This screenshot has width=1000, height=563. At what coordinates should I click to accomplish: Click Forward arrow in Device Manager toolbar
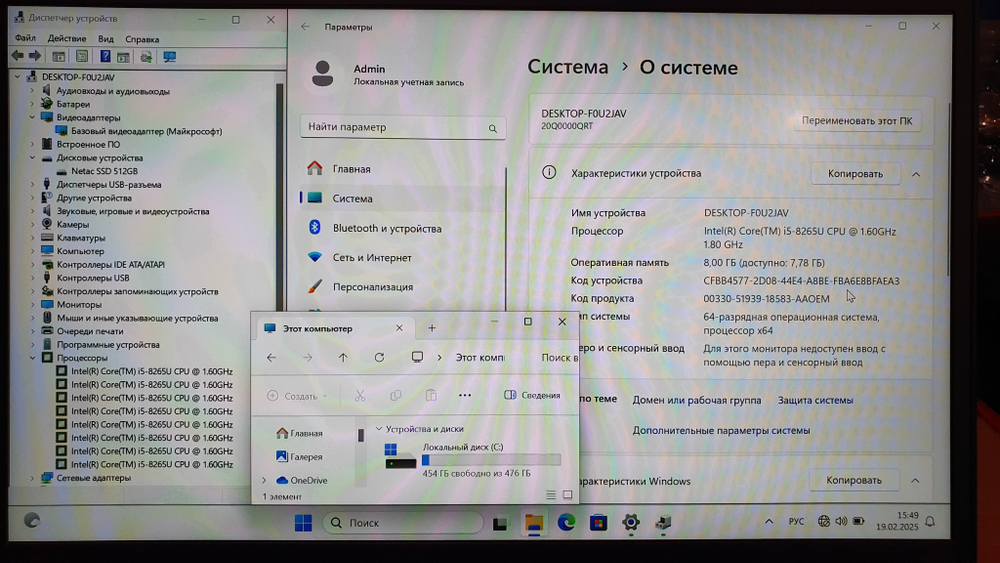[35, 56]
